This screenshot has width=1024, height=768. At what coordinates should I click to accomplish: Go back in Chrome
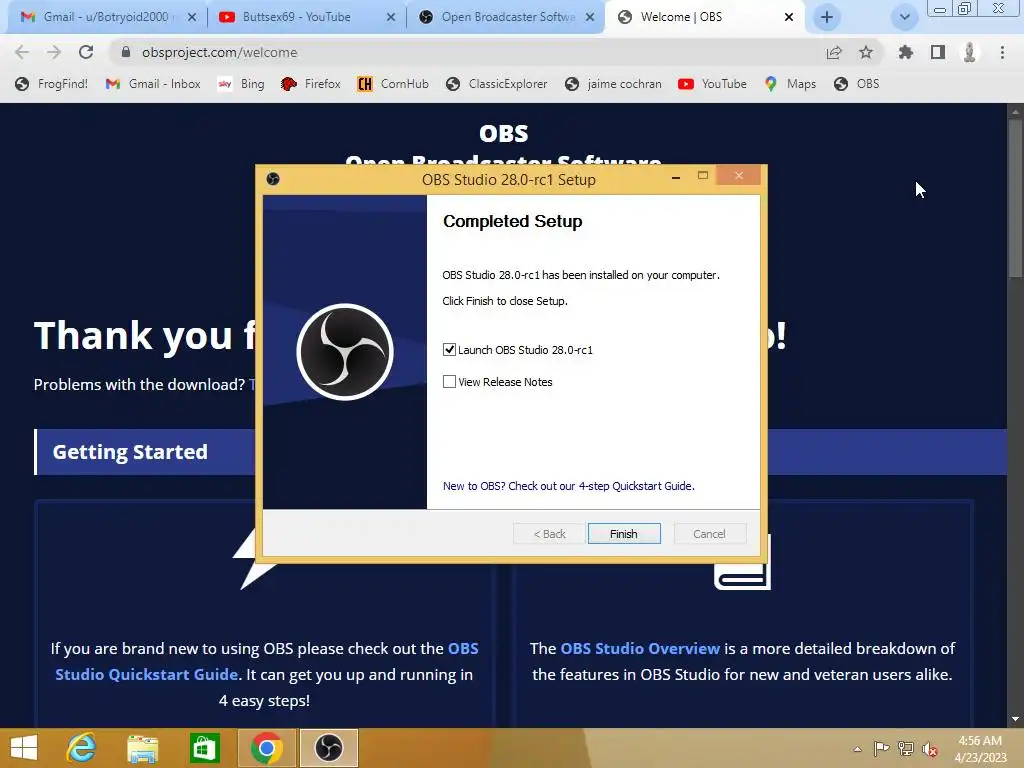(22, 52)
